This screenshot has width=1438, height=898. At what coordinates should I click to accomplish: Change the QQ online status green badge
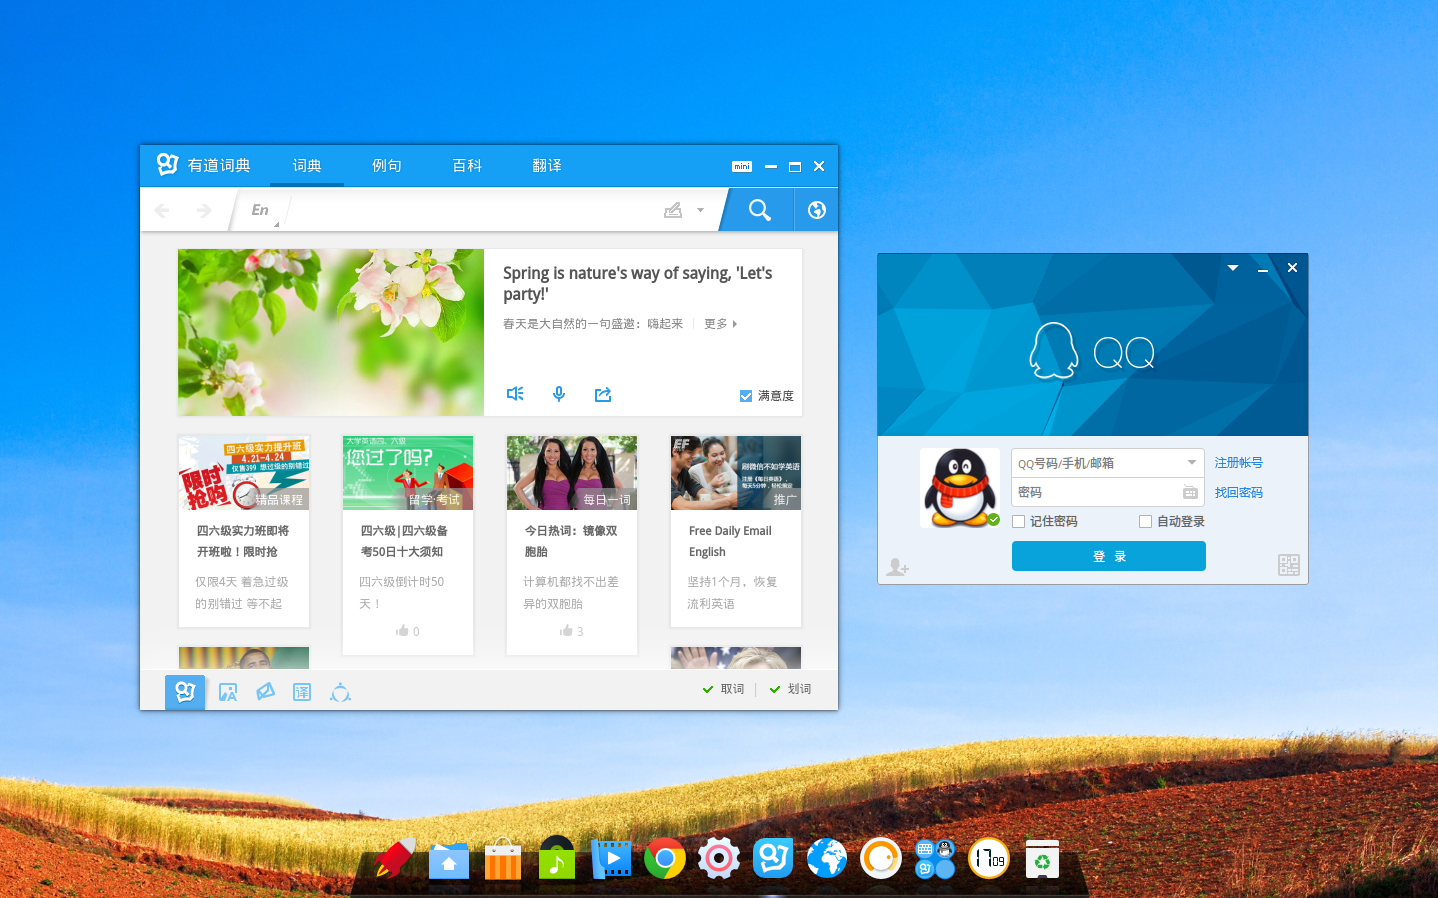[994, 520]
